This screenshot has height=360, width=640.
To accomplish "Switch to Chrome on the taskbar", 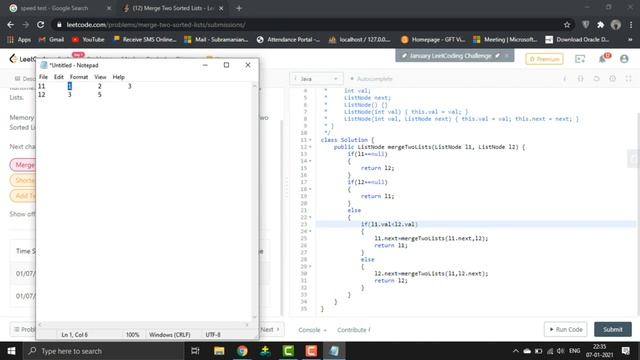I will [242, 351].
